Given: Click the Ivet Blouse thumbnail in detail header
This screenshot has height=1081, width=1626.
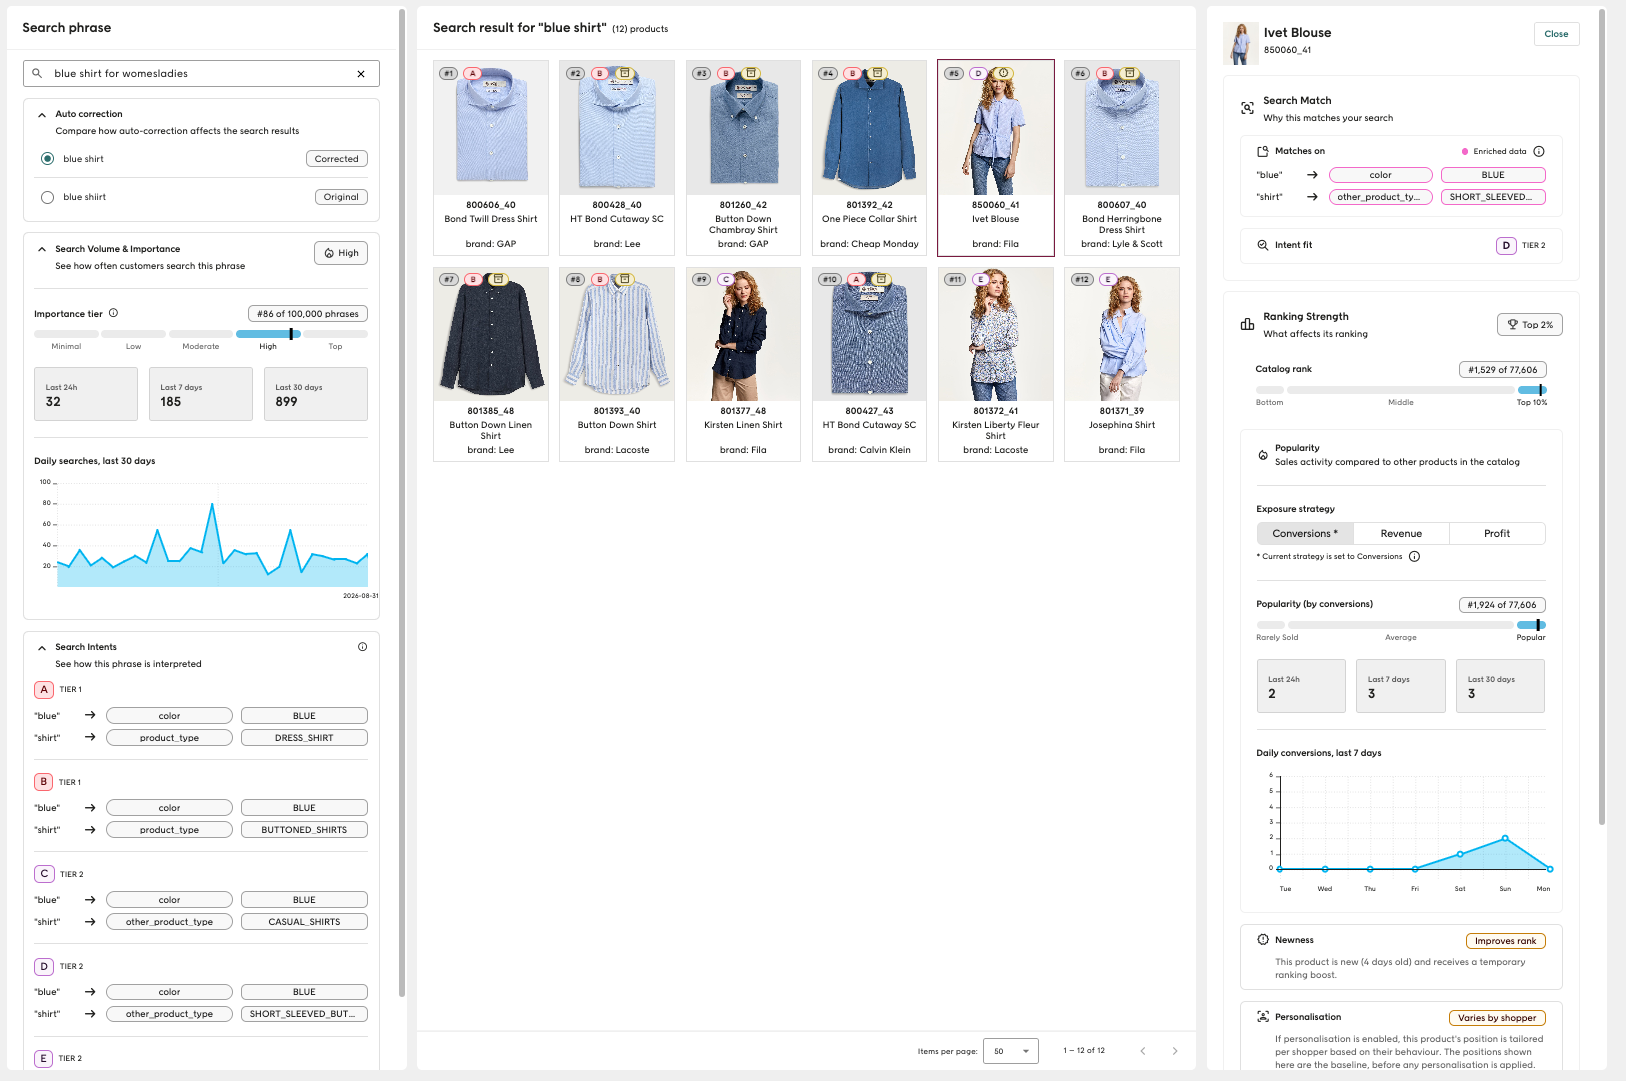Looking at the screenshot, I should (1241, 43).
